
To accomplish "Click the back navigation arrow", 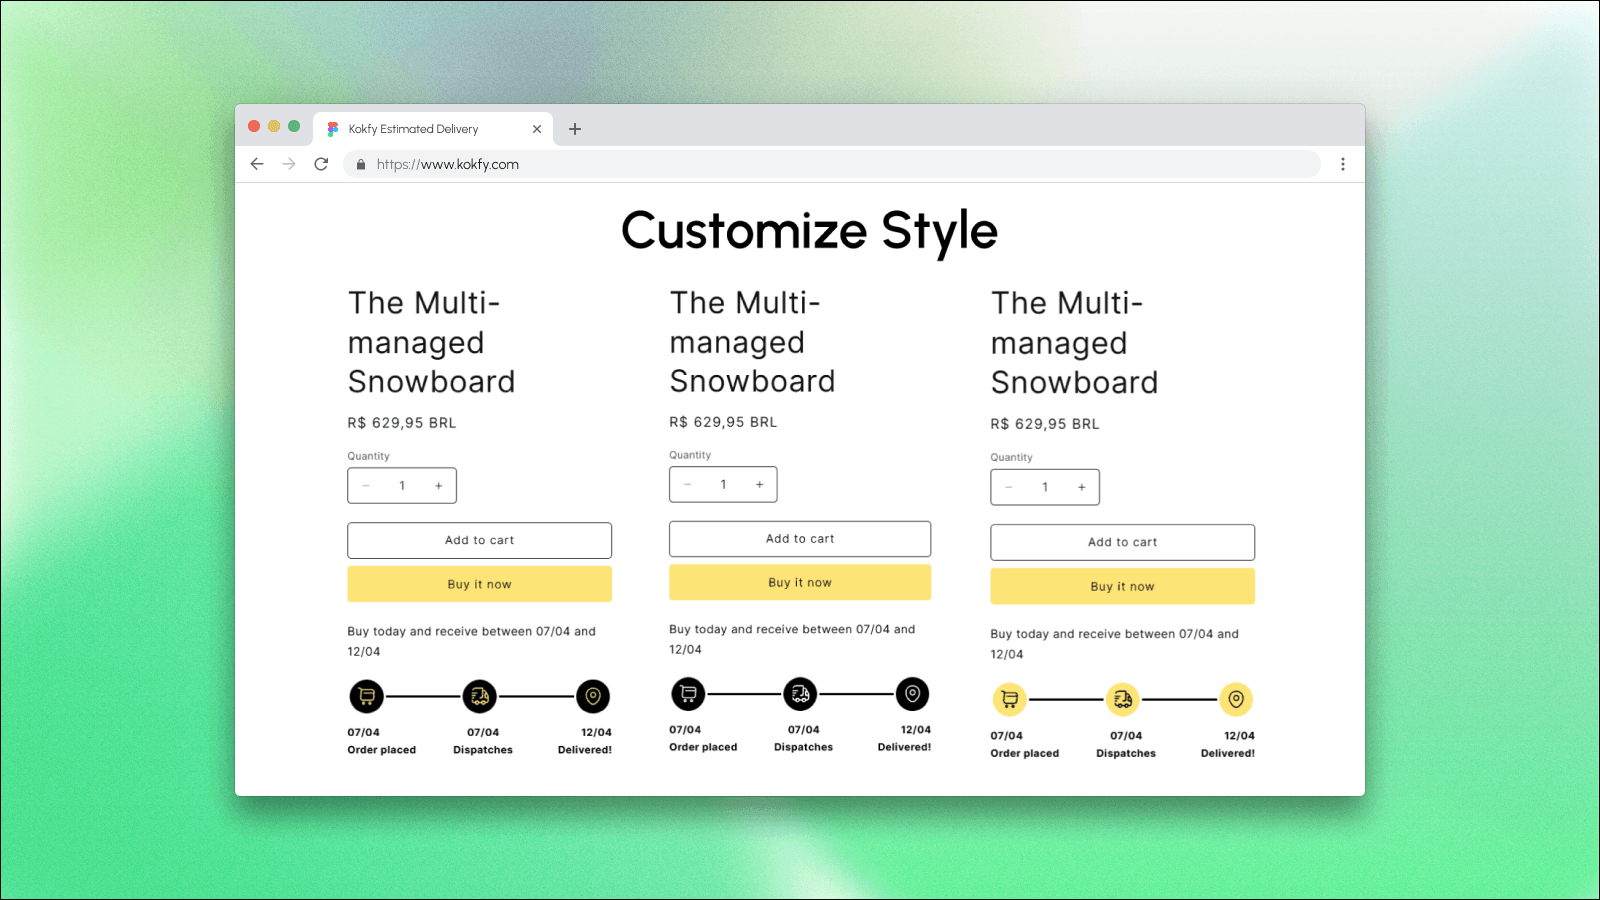I will point(257,163).
